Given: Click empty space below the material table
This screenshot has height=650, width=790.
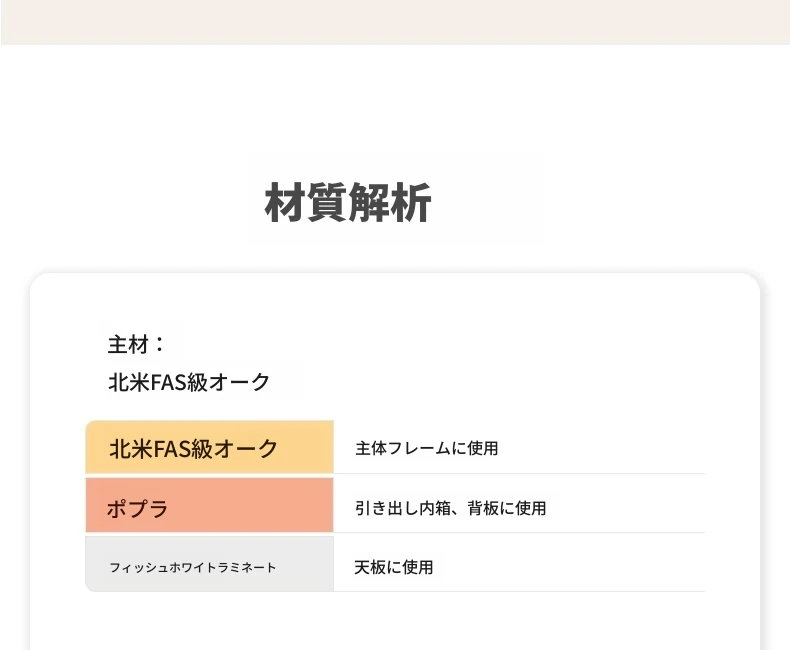Looking at the screenshot, I should click(x=395, y=622).
